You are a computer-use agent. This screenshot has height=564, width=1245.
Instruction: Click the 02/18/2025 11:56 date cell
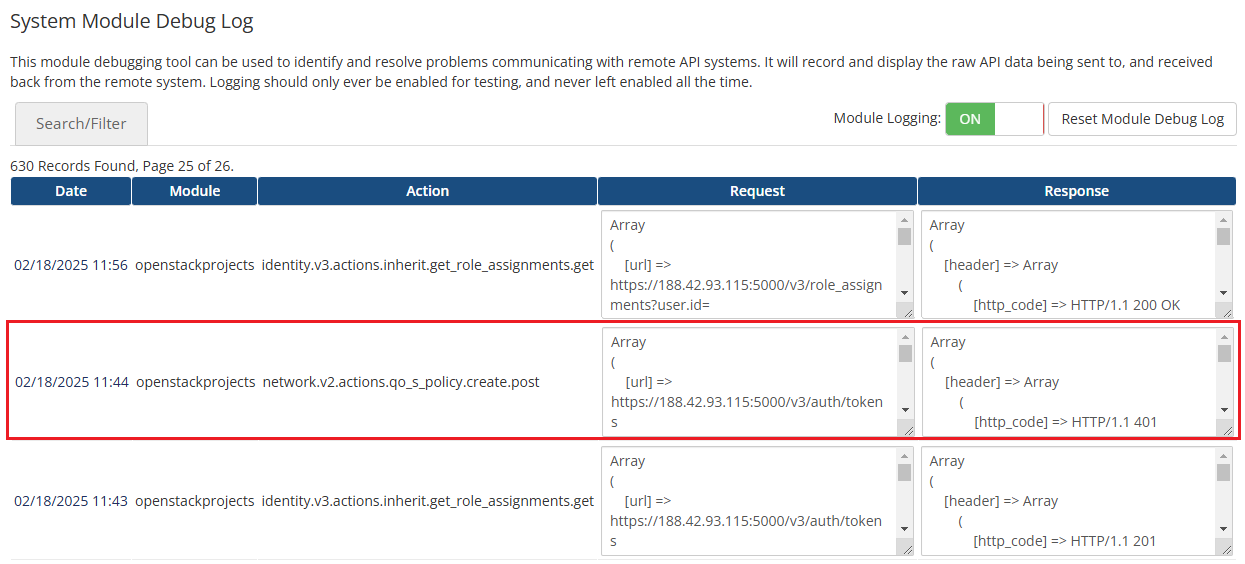coord(71,265)
